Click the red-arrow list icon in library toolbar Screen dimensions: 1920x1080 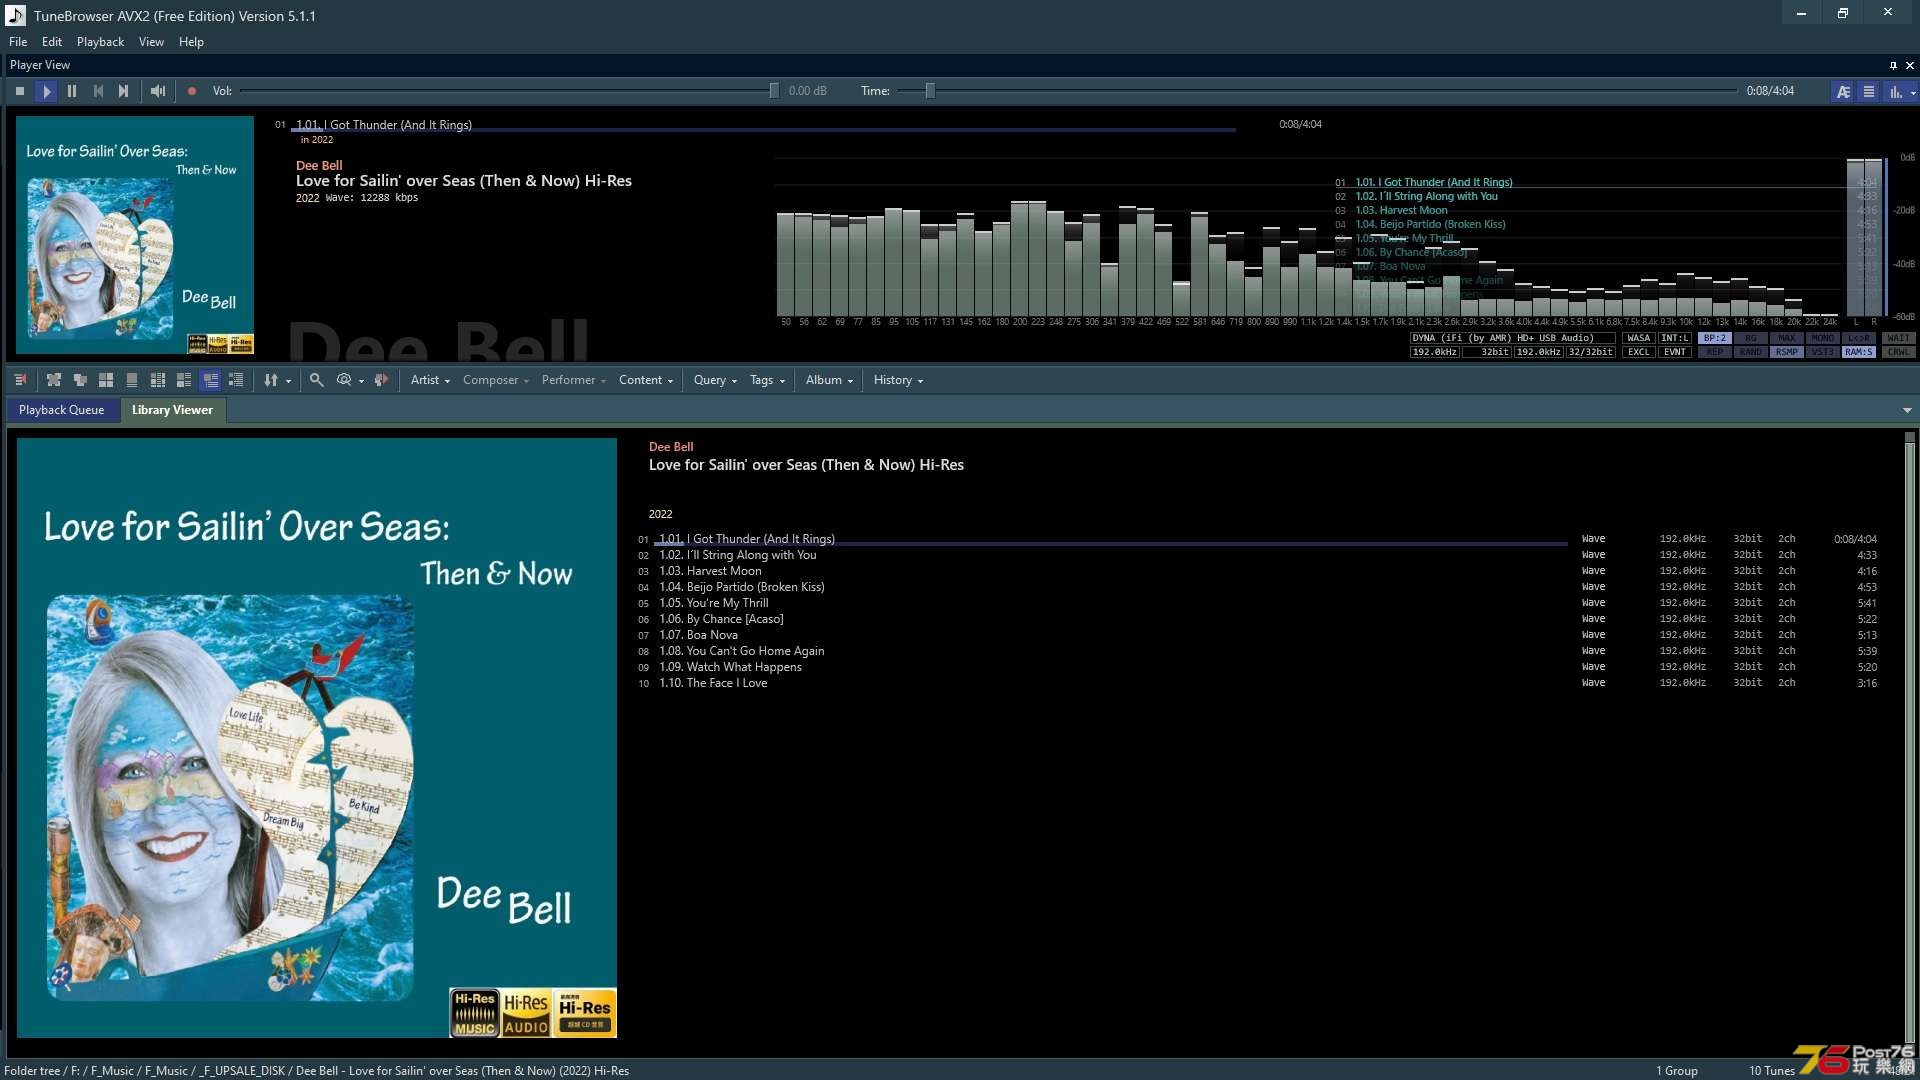[x=20, y=380]
